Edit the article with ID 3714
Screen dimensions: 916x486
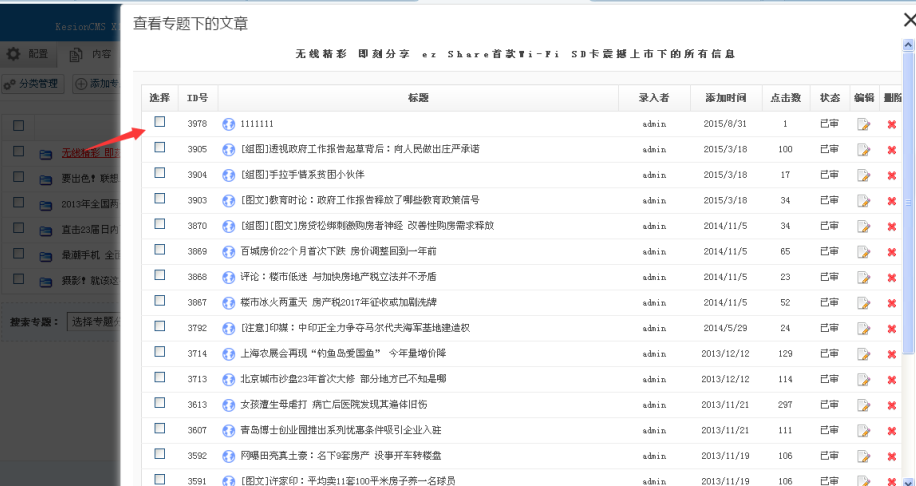pos(863,354)
